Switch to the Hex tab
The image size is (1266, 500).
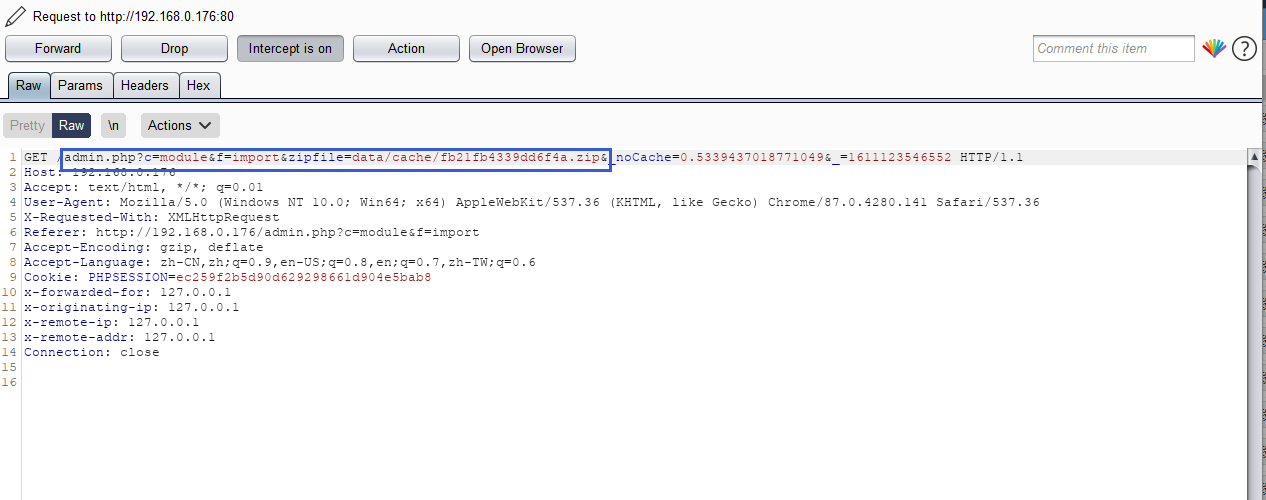199,85
